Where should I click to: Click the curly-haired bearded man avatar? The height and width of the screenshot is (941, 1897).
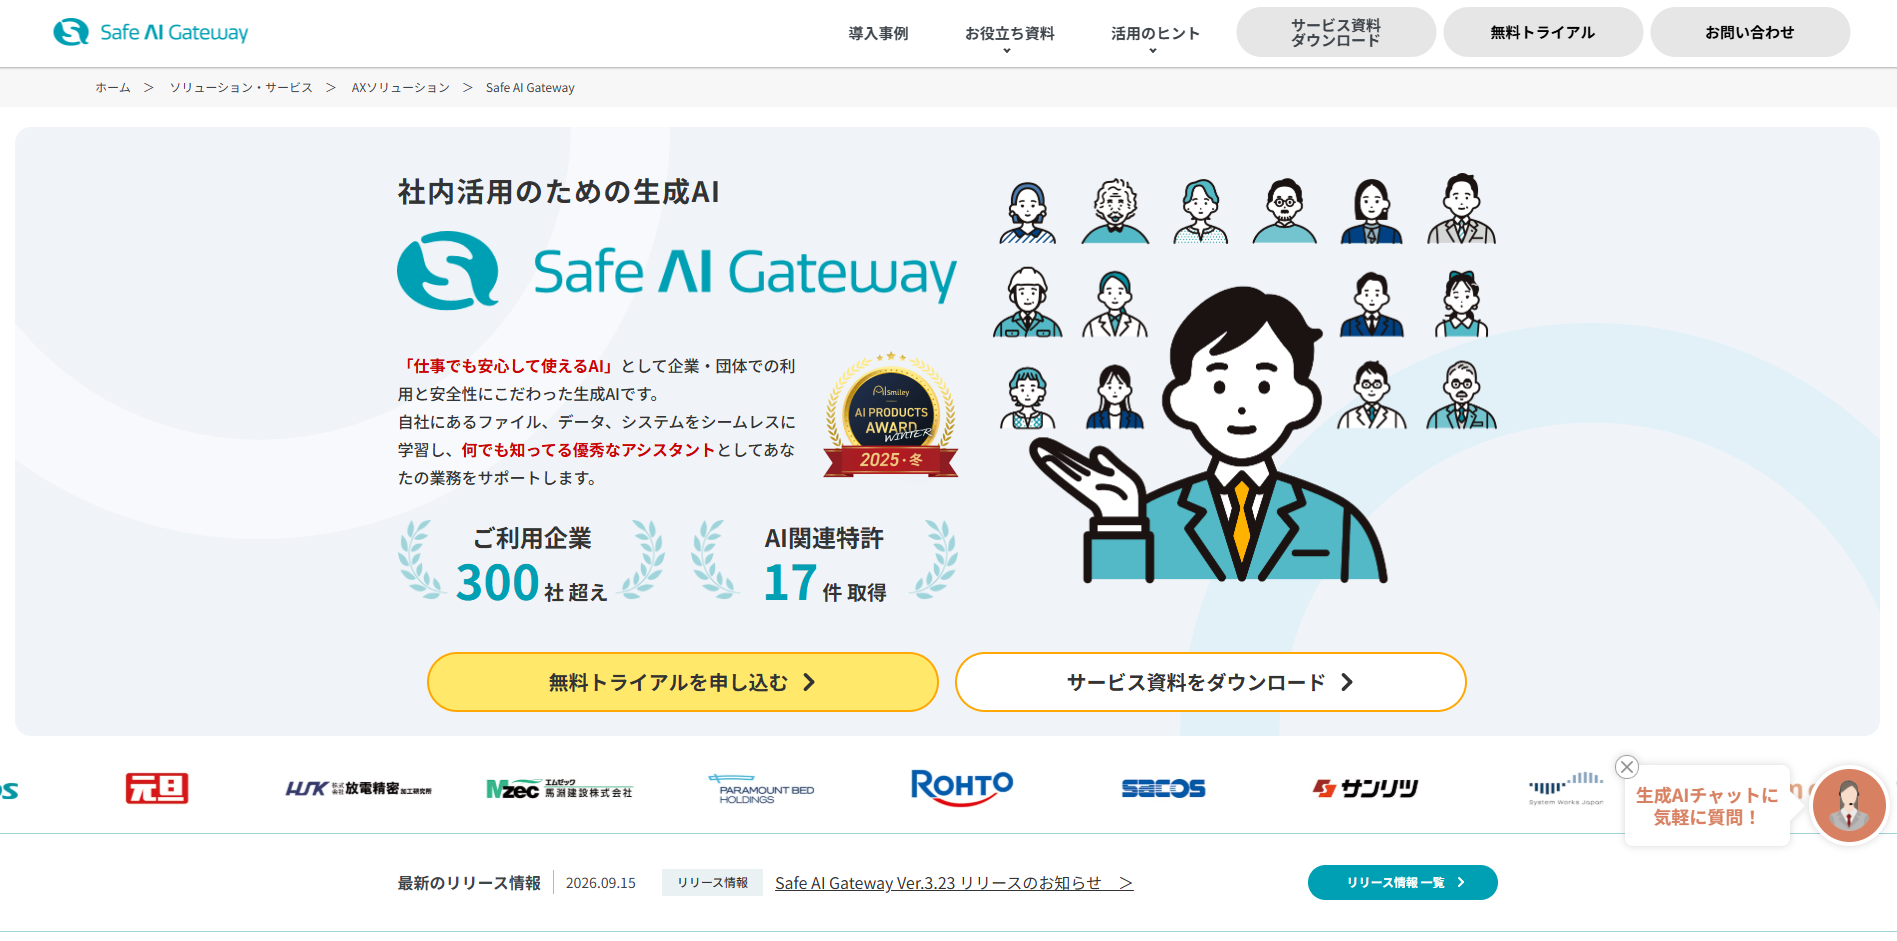point(1115,211)
